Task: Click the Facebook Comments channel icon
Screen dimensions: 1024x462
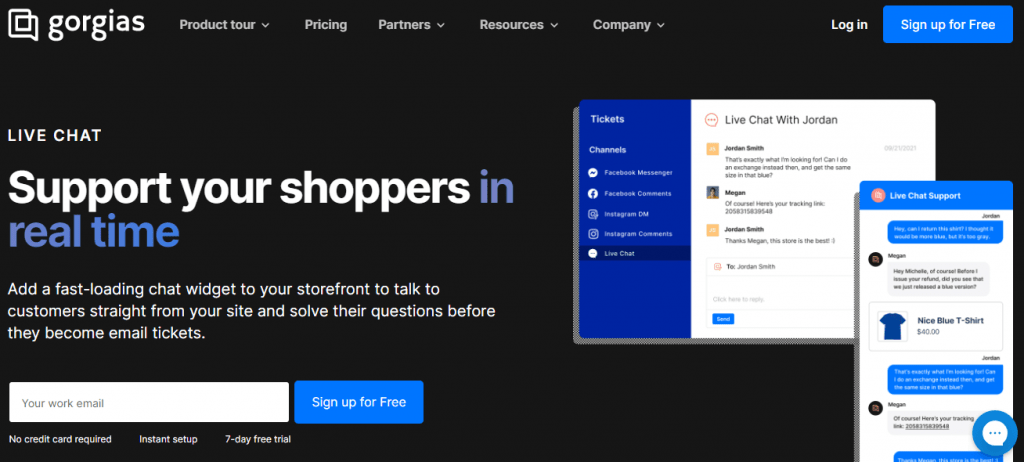Action: [593, 193]
